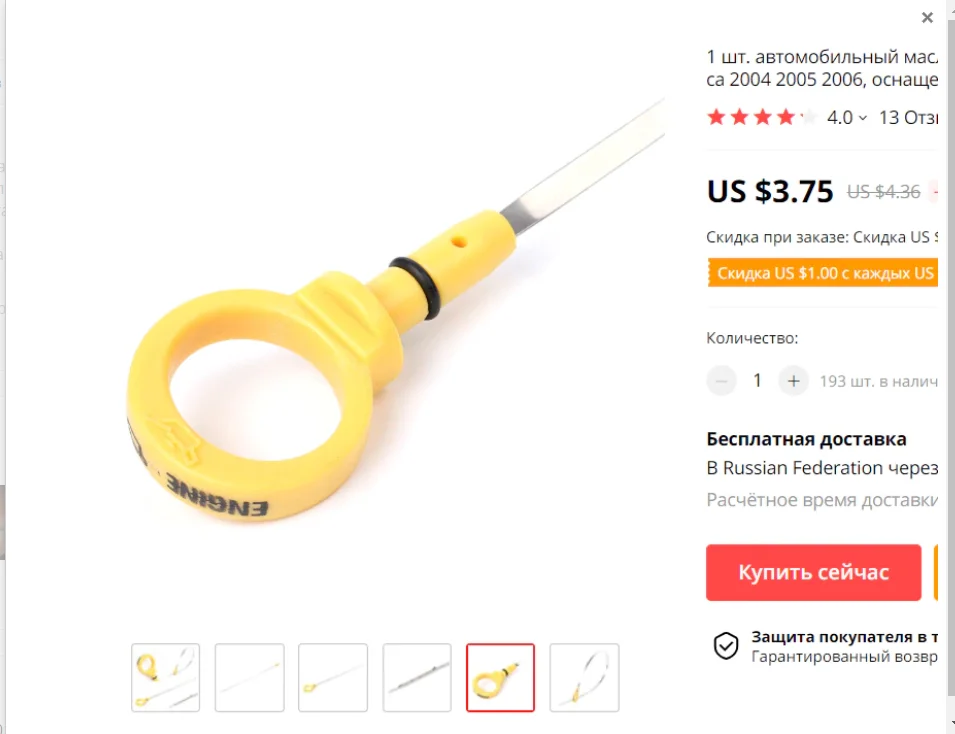The width and height of the screenshot is (955, 734).
Task: Open the product title text link
Action: [x=822, y=68]
